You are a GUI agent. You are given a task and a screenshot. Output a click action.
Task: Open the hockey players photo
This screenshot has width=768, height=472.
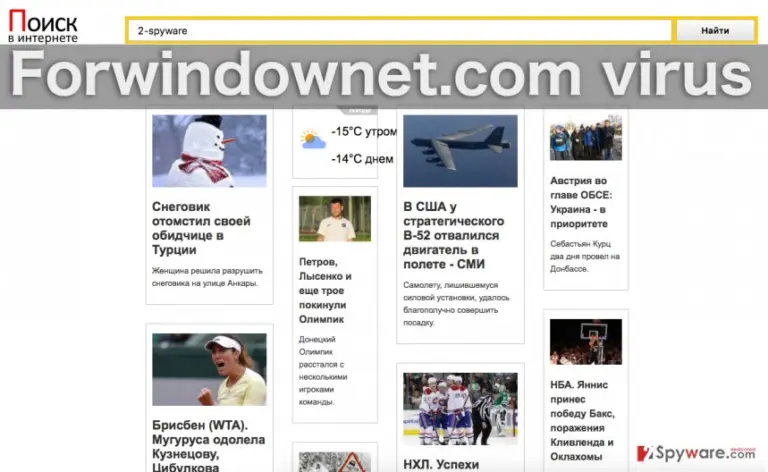point(460,409)
